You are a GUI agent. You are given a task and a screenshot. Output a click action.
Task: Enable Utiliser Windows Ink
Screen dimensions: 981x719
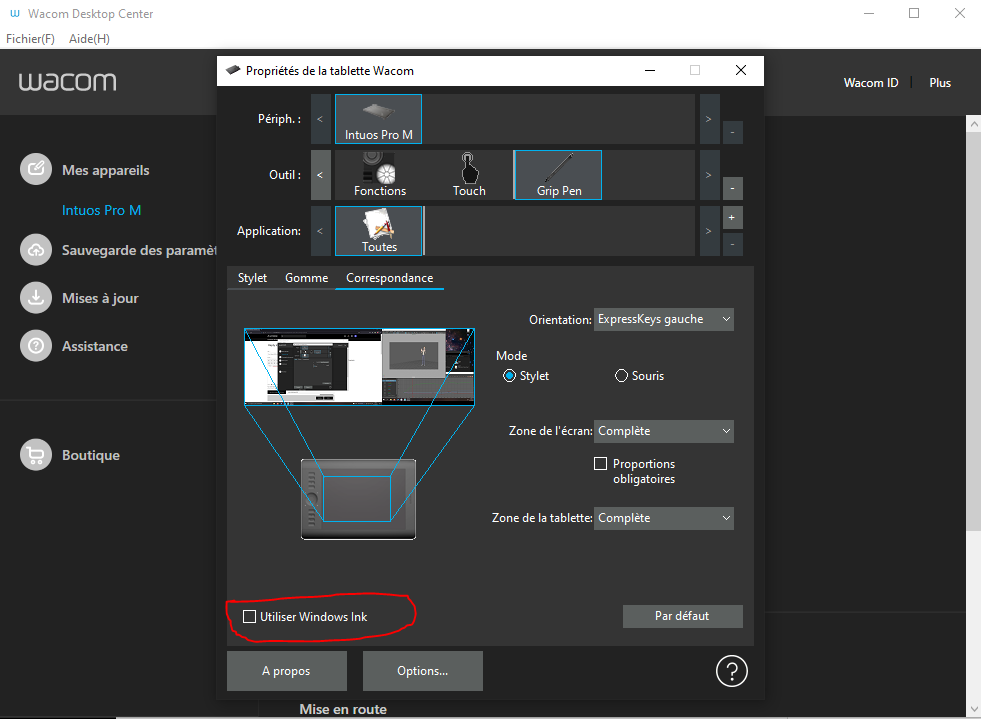249,617
